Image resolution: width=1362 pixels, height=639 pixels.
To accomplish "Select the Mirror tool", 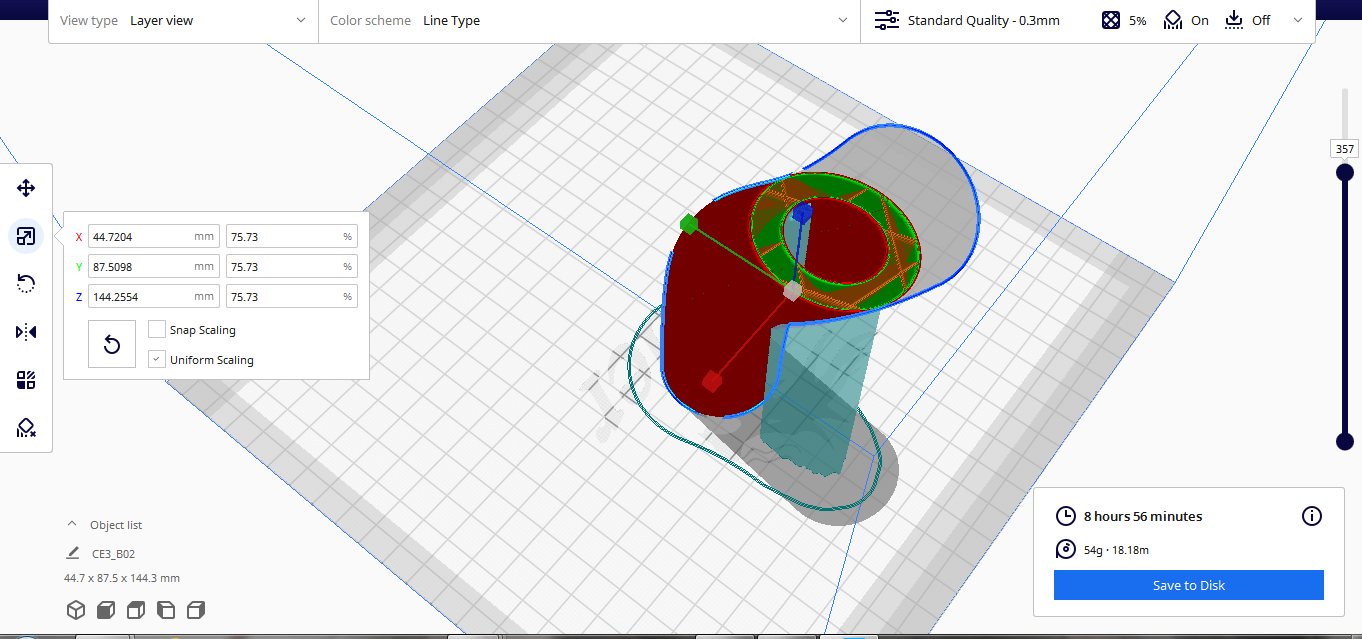I will [26, 332].
